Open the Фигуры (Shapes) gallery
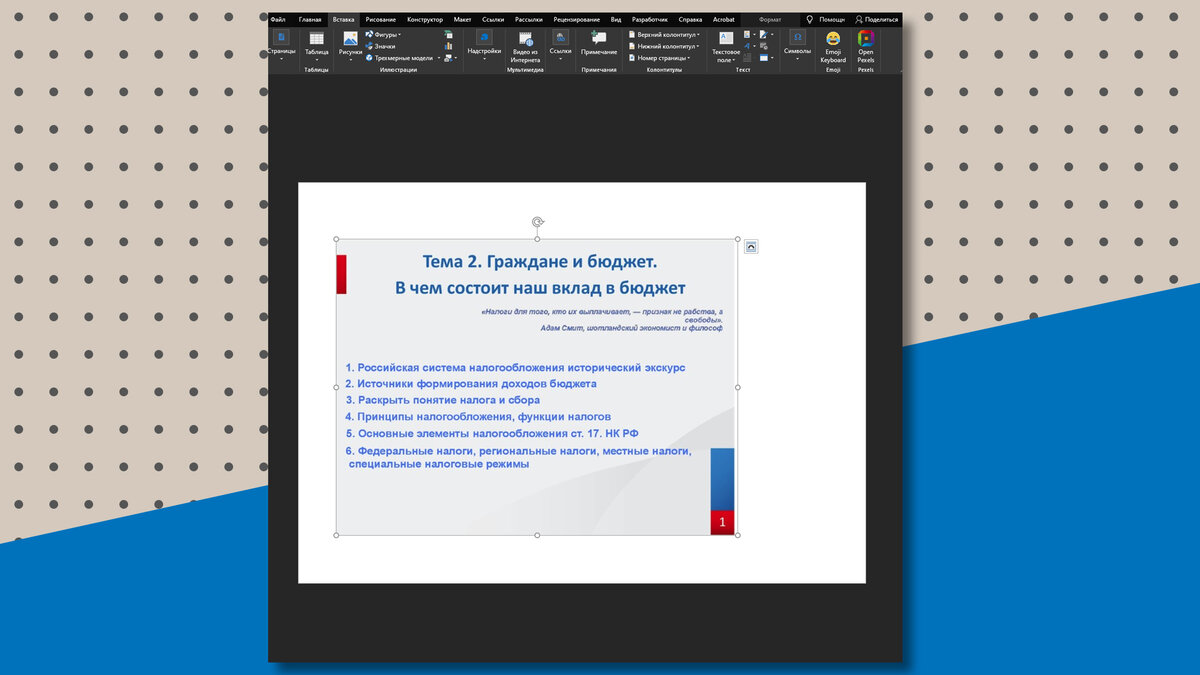1200x675 pixels. pos(382,35)
